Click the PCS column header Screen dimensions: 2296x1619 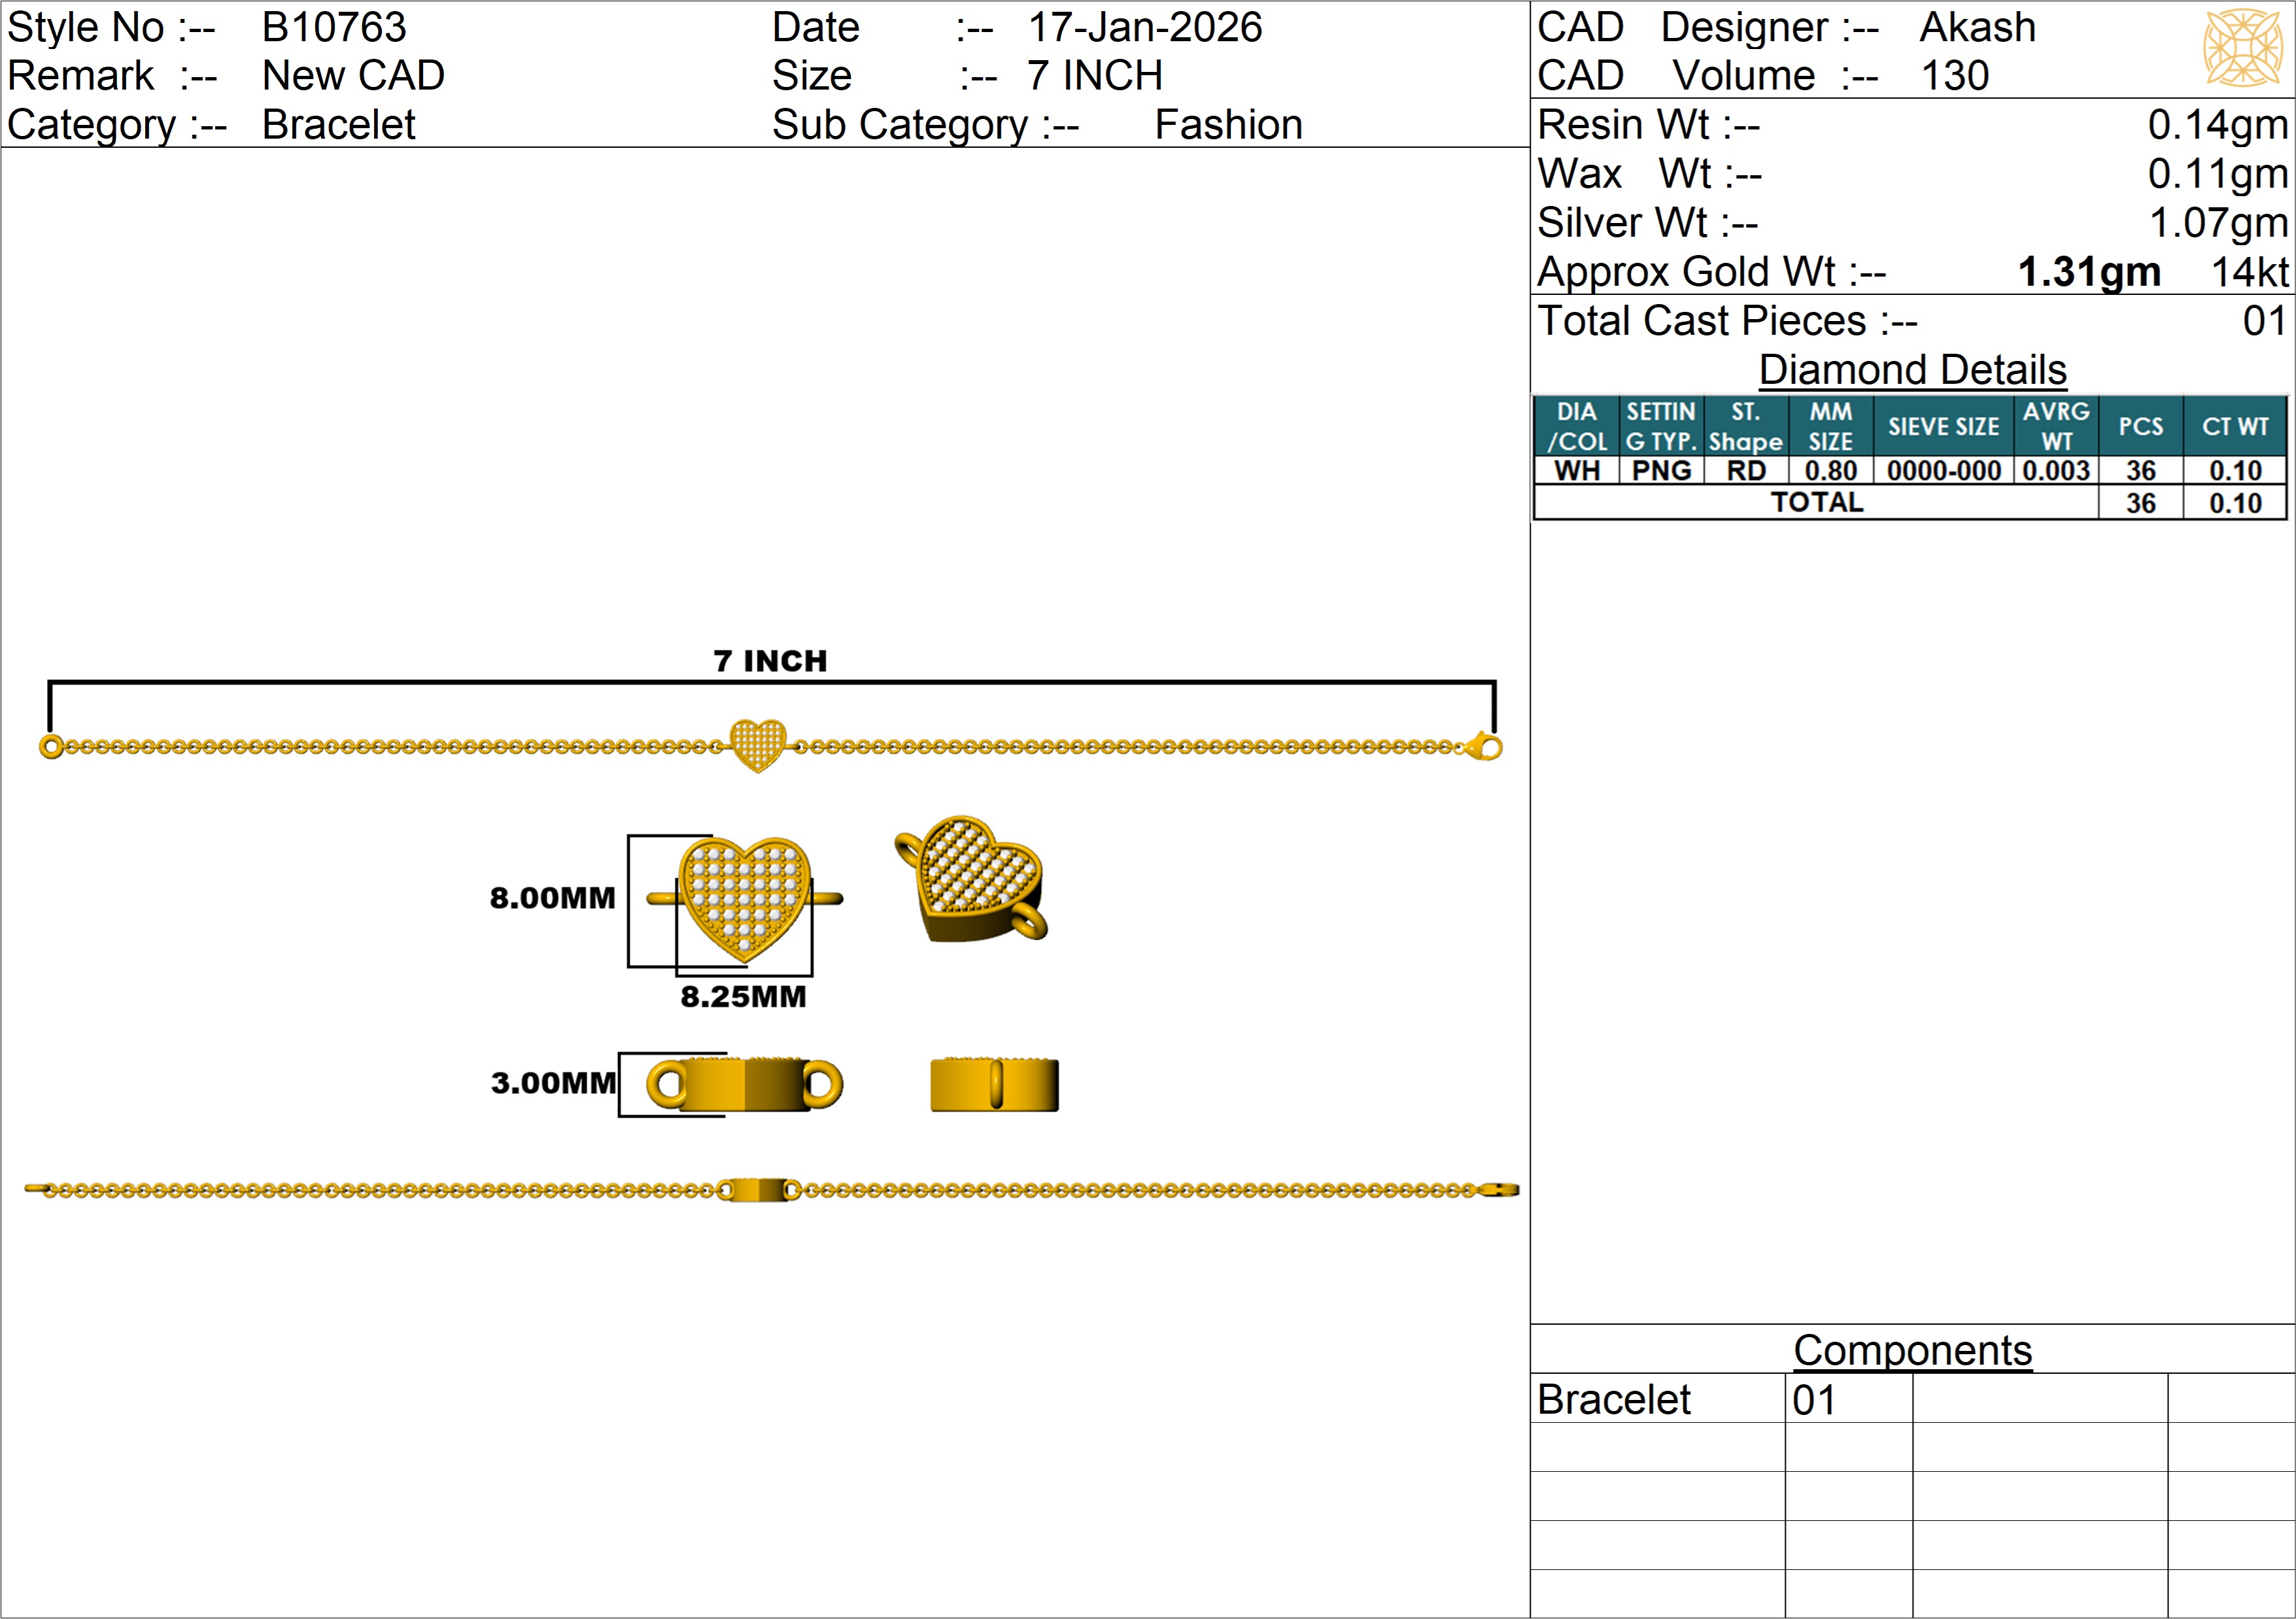point(2140,427)
